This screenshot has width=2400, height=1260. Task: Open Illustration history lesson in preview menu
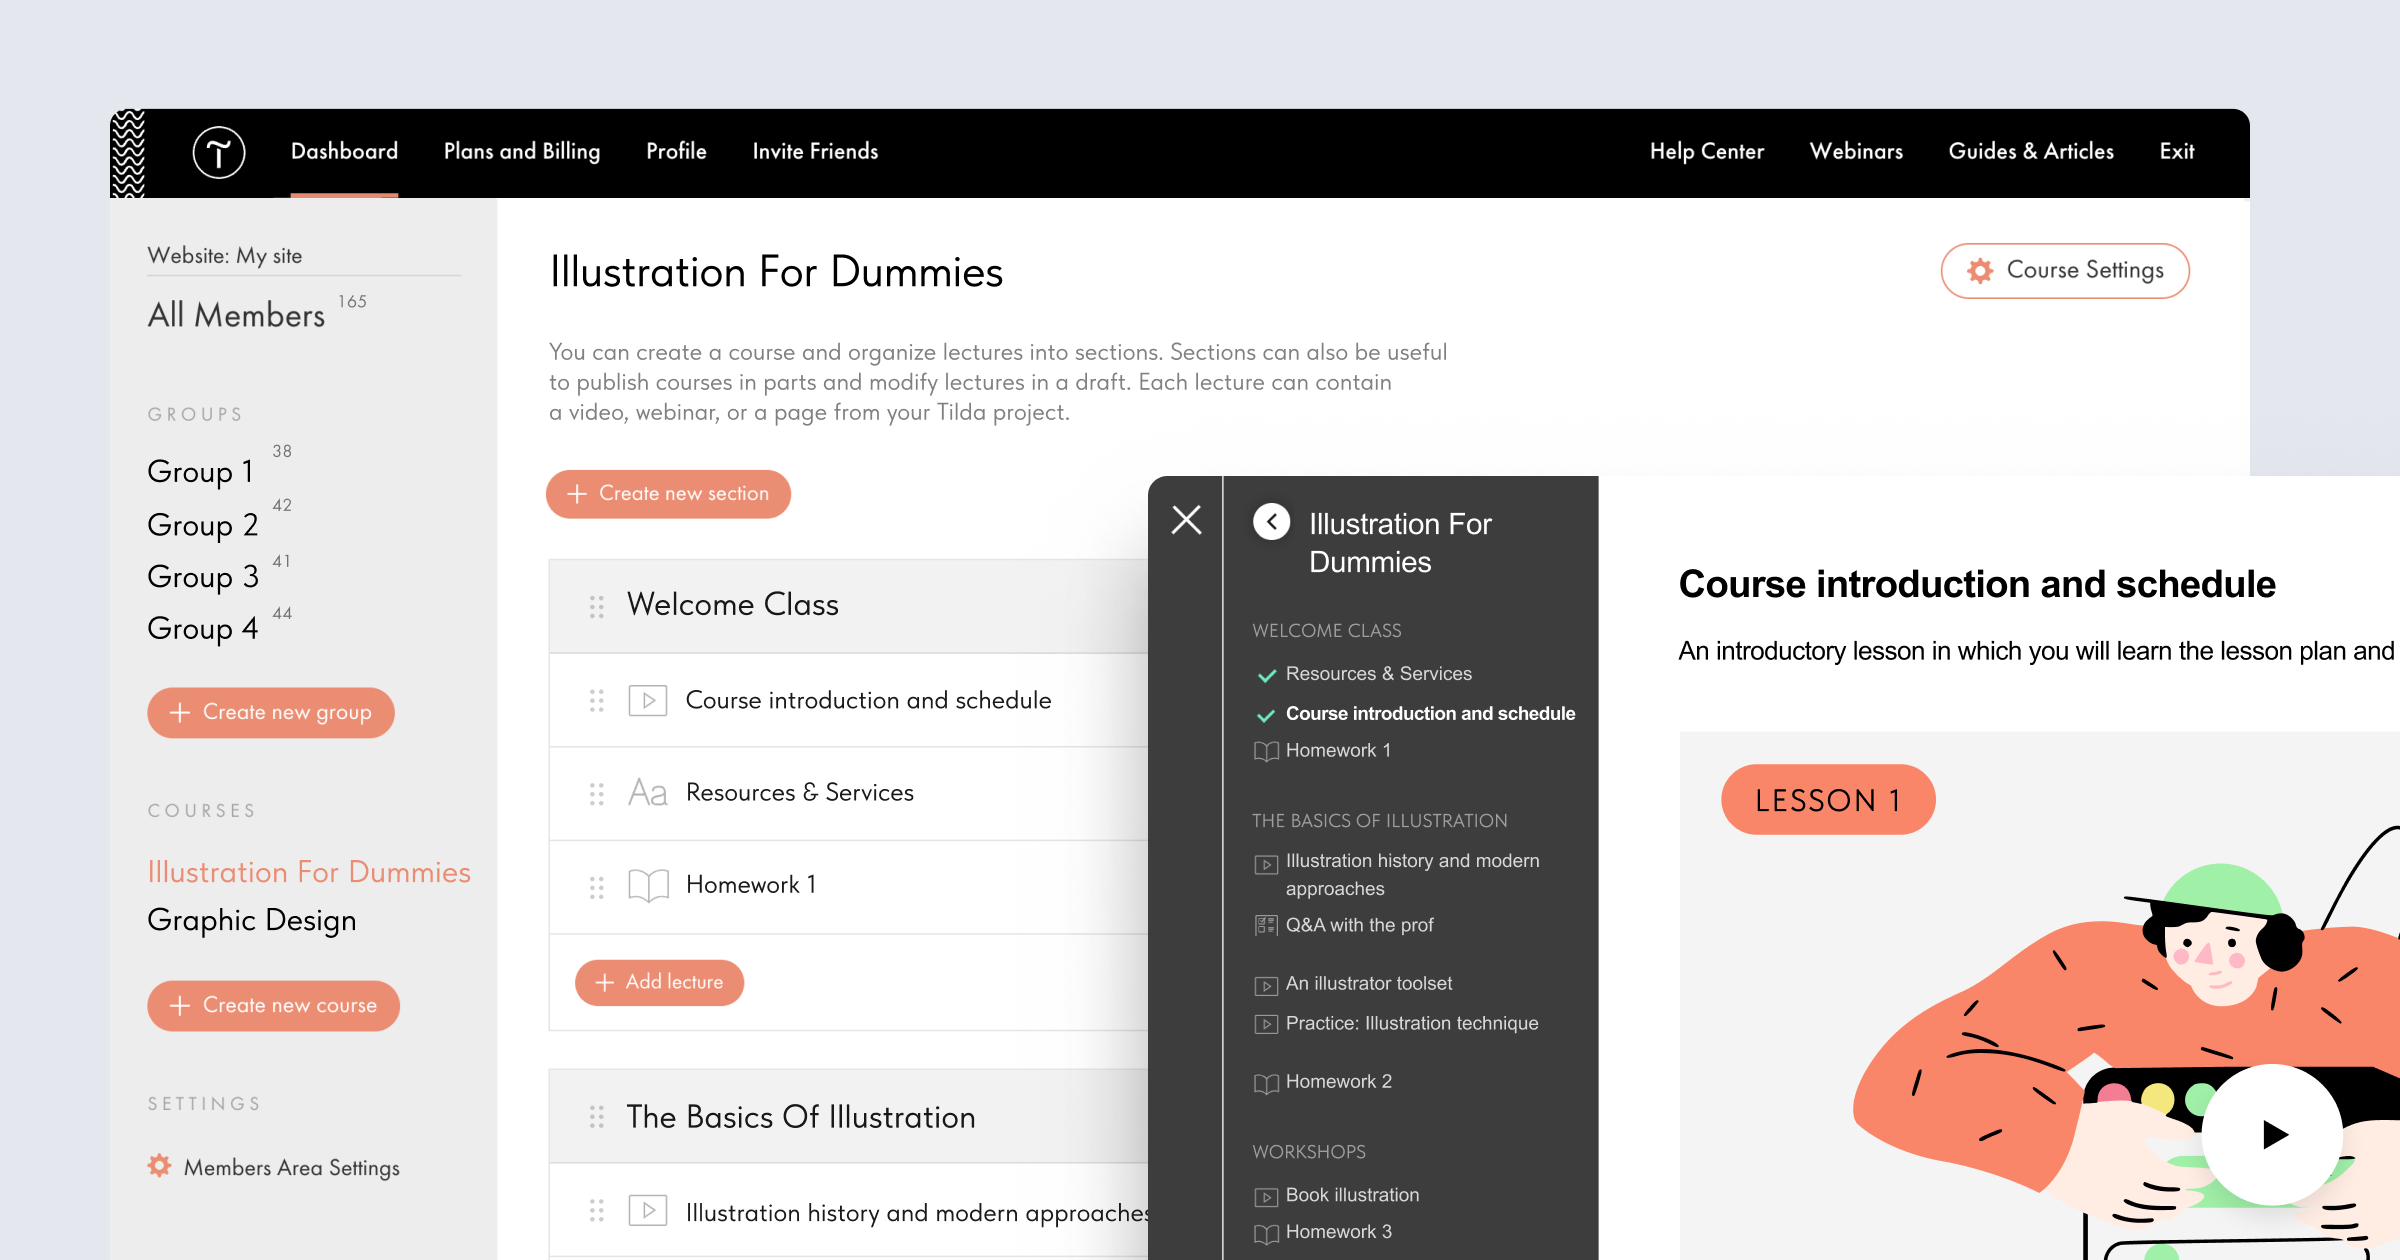(1412, 874)
